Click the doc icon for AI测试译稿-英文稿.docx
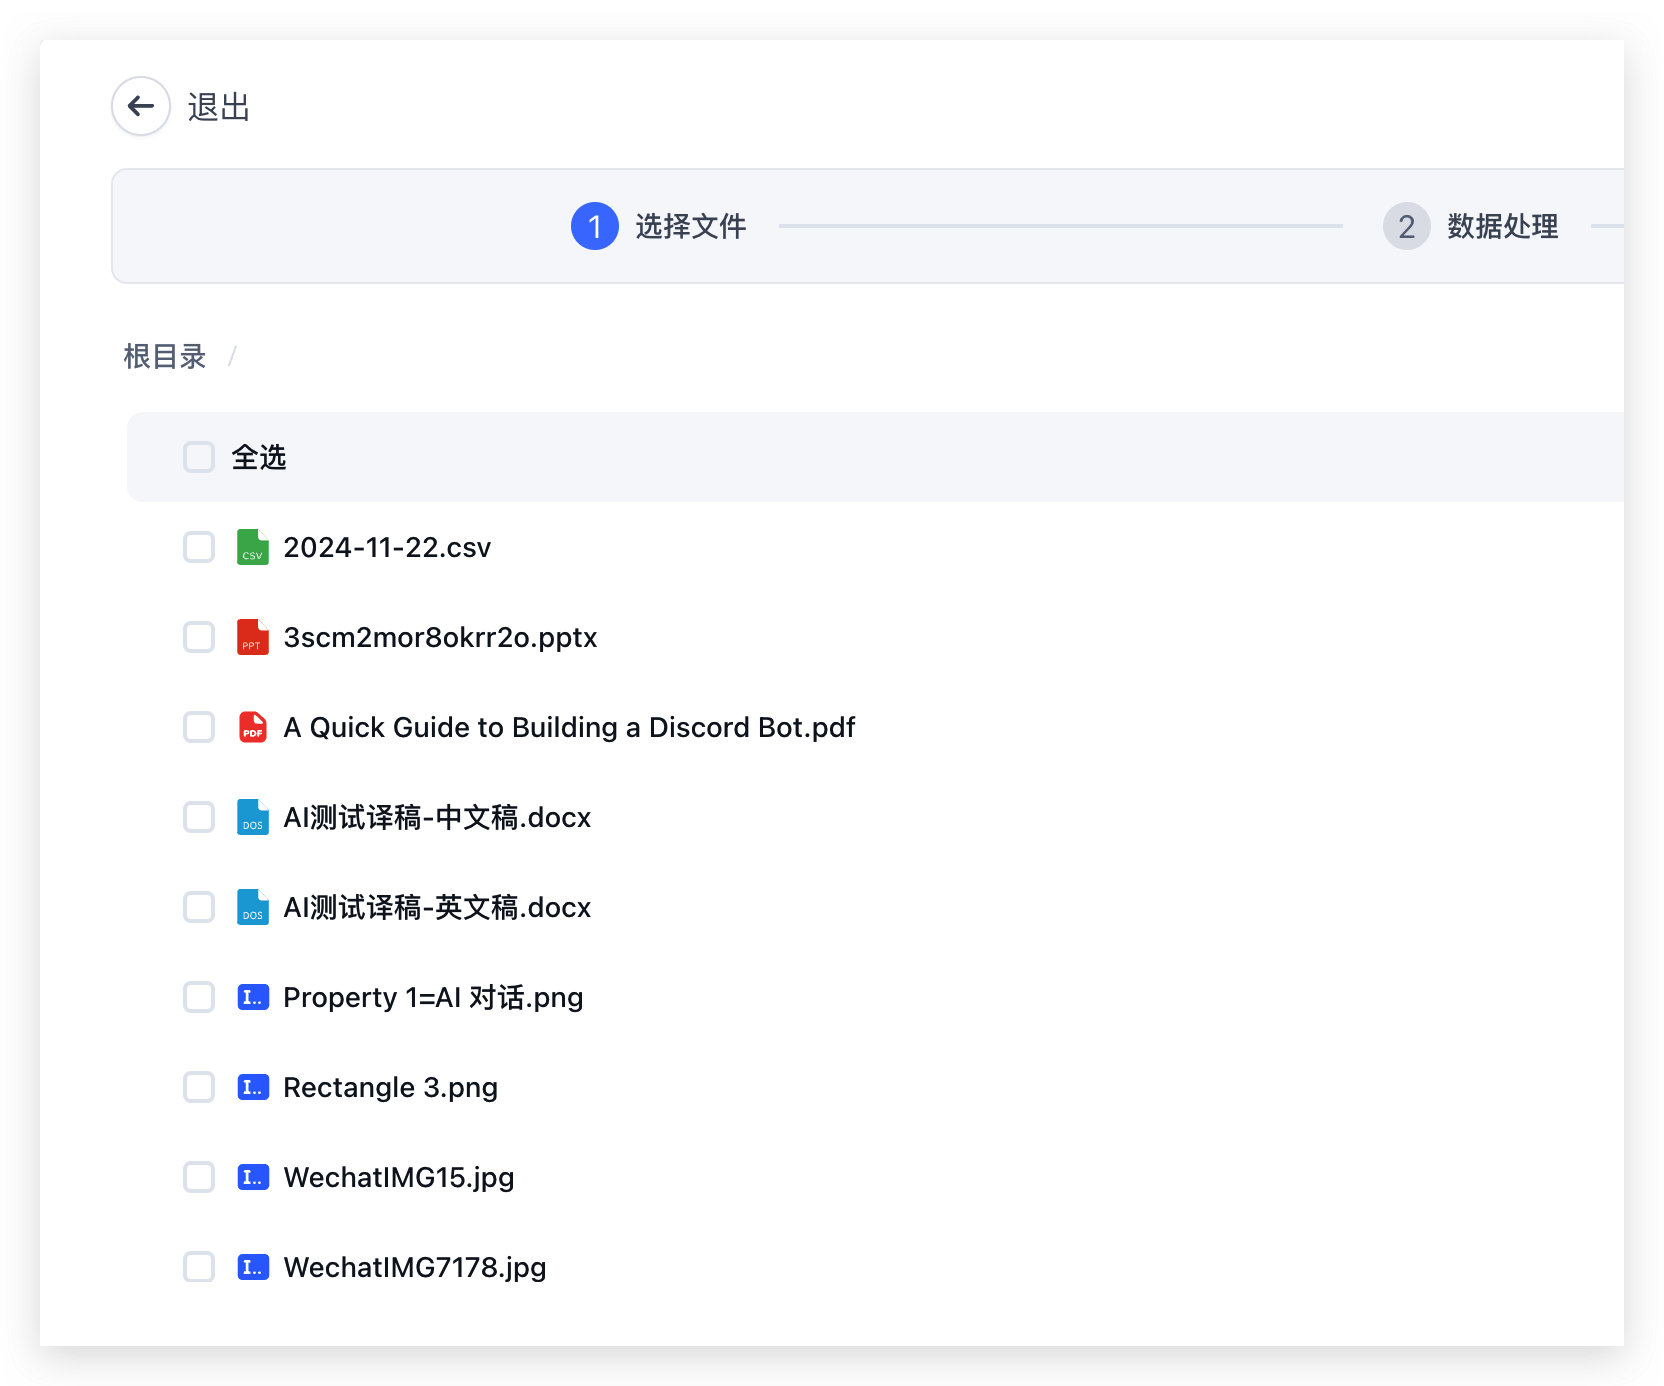 pyautogui.click(x=252, y=907)
